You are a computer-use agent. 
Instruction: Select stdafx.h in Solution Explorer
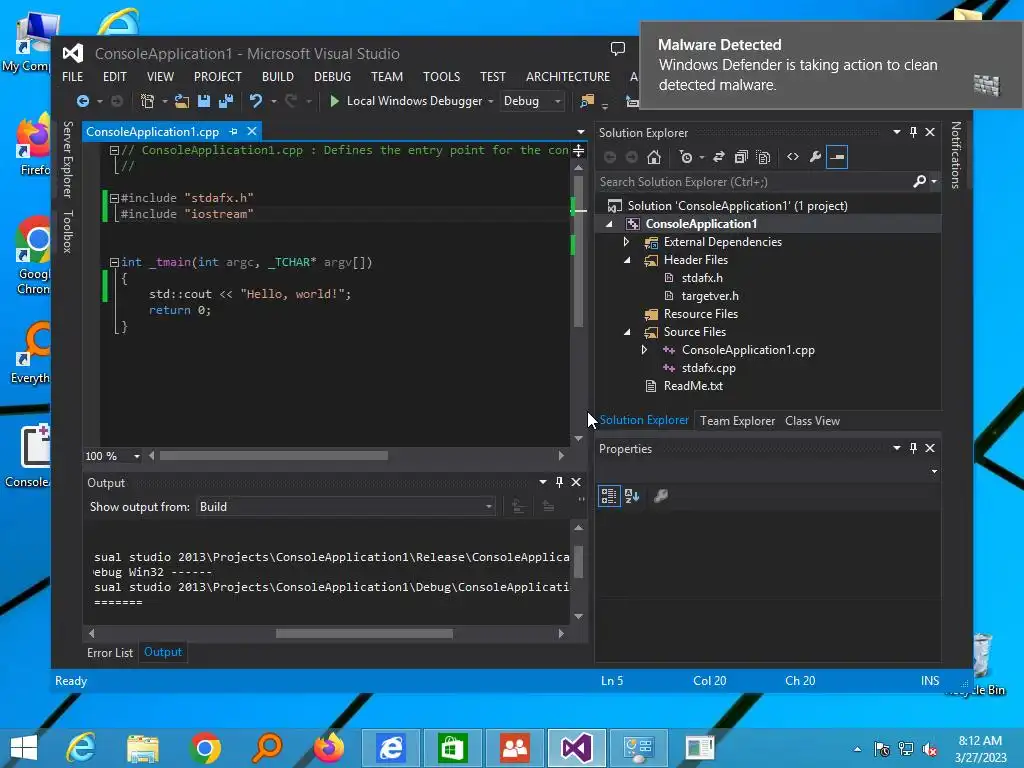pyautogui.click(x=702, y=278)
